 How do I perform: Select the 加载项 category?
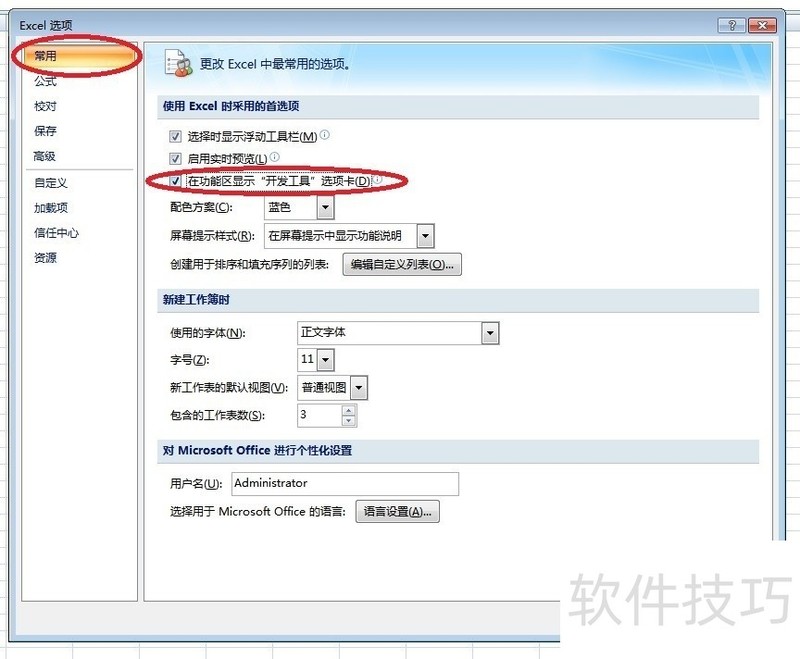pyautogui.click(x=51, y=208)
